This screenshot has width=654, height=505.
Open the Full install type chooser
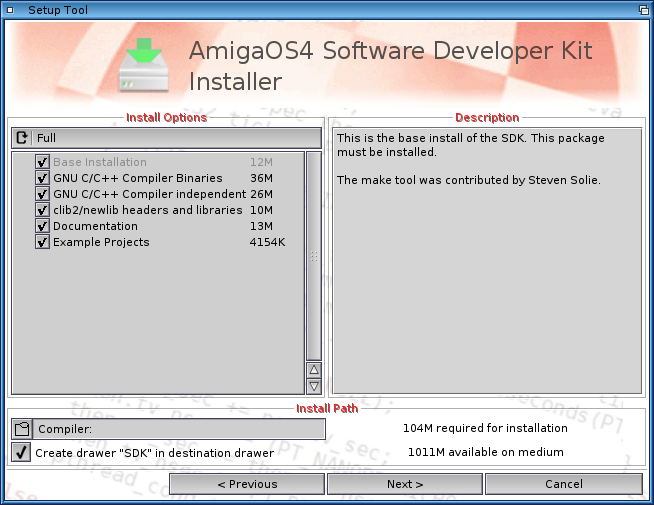[166, 138]
